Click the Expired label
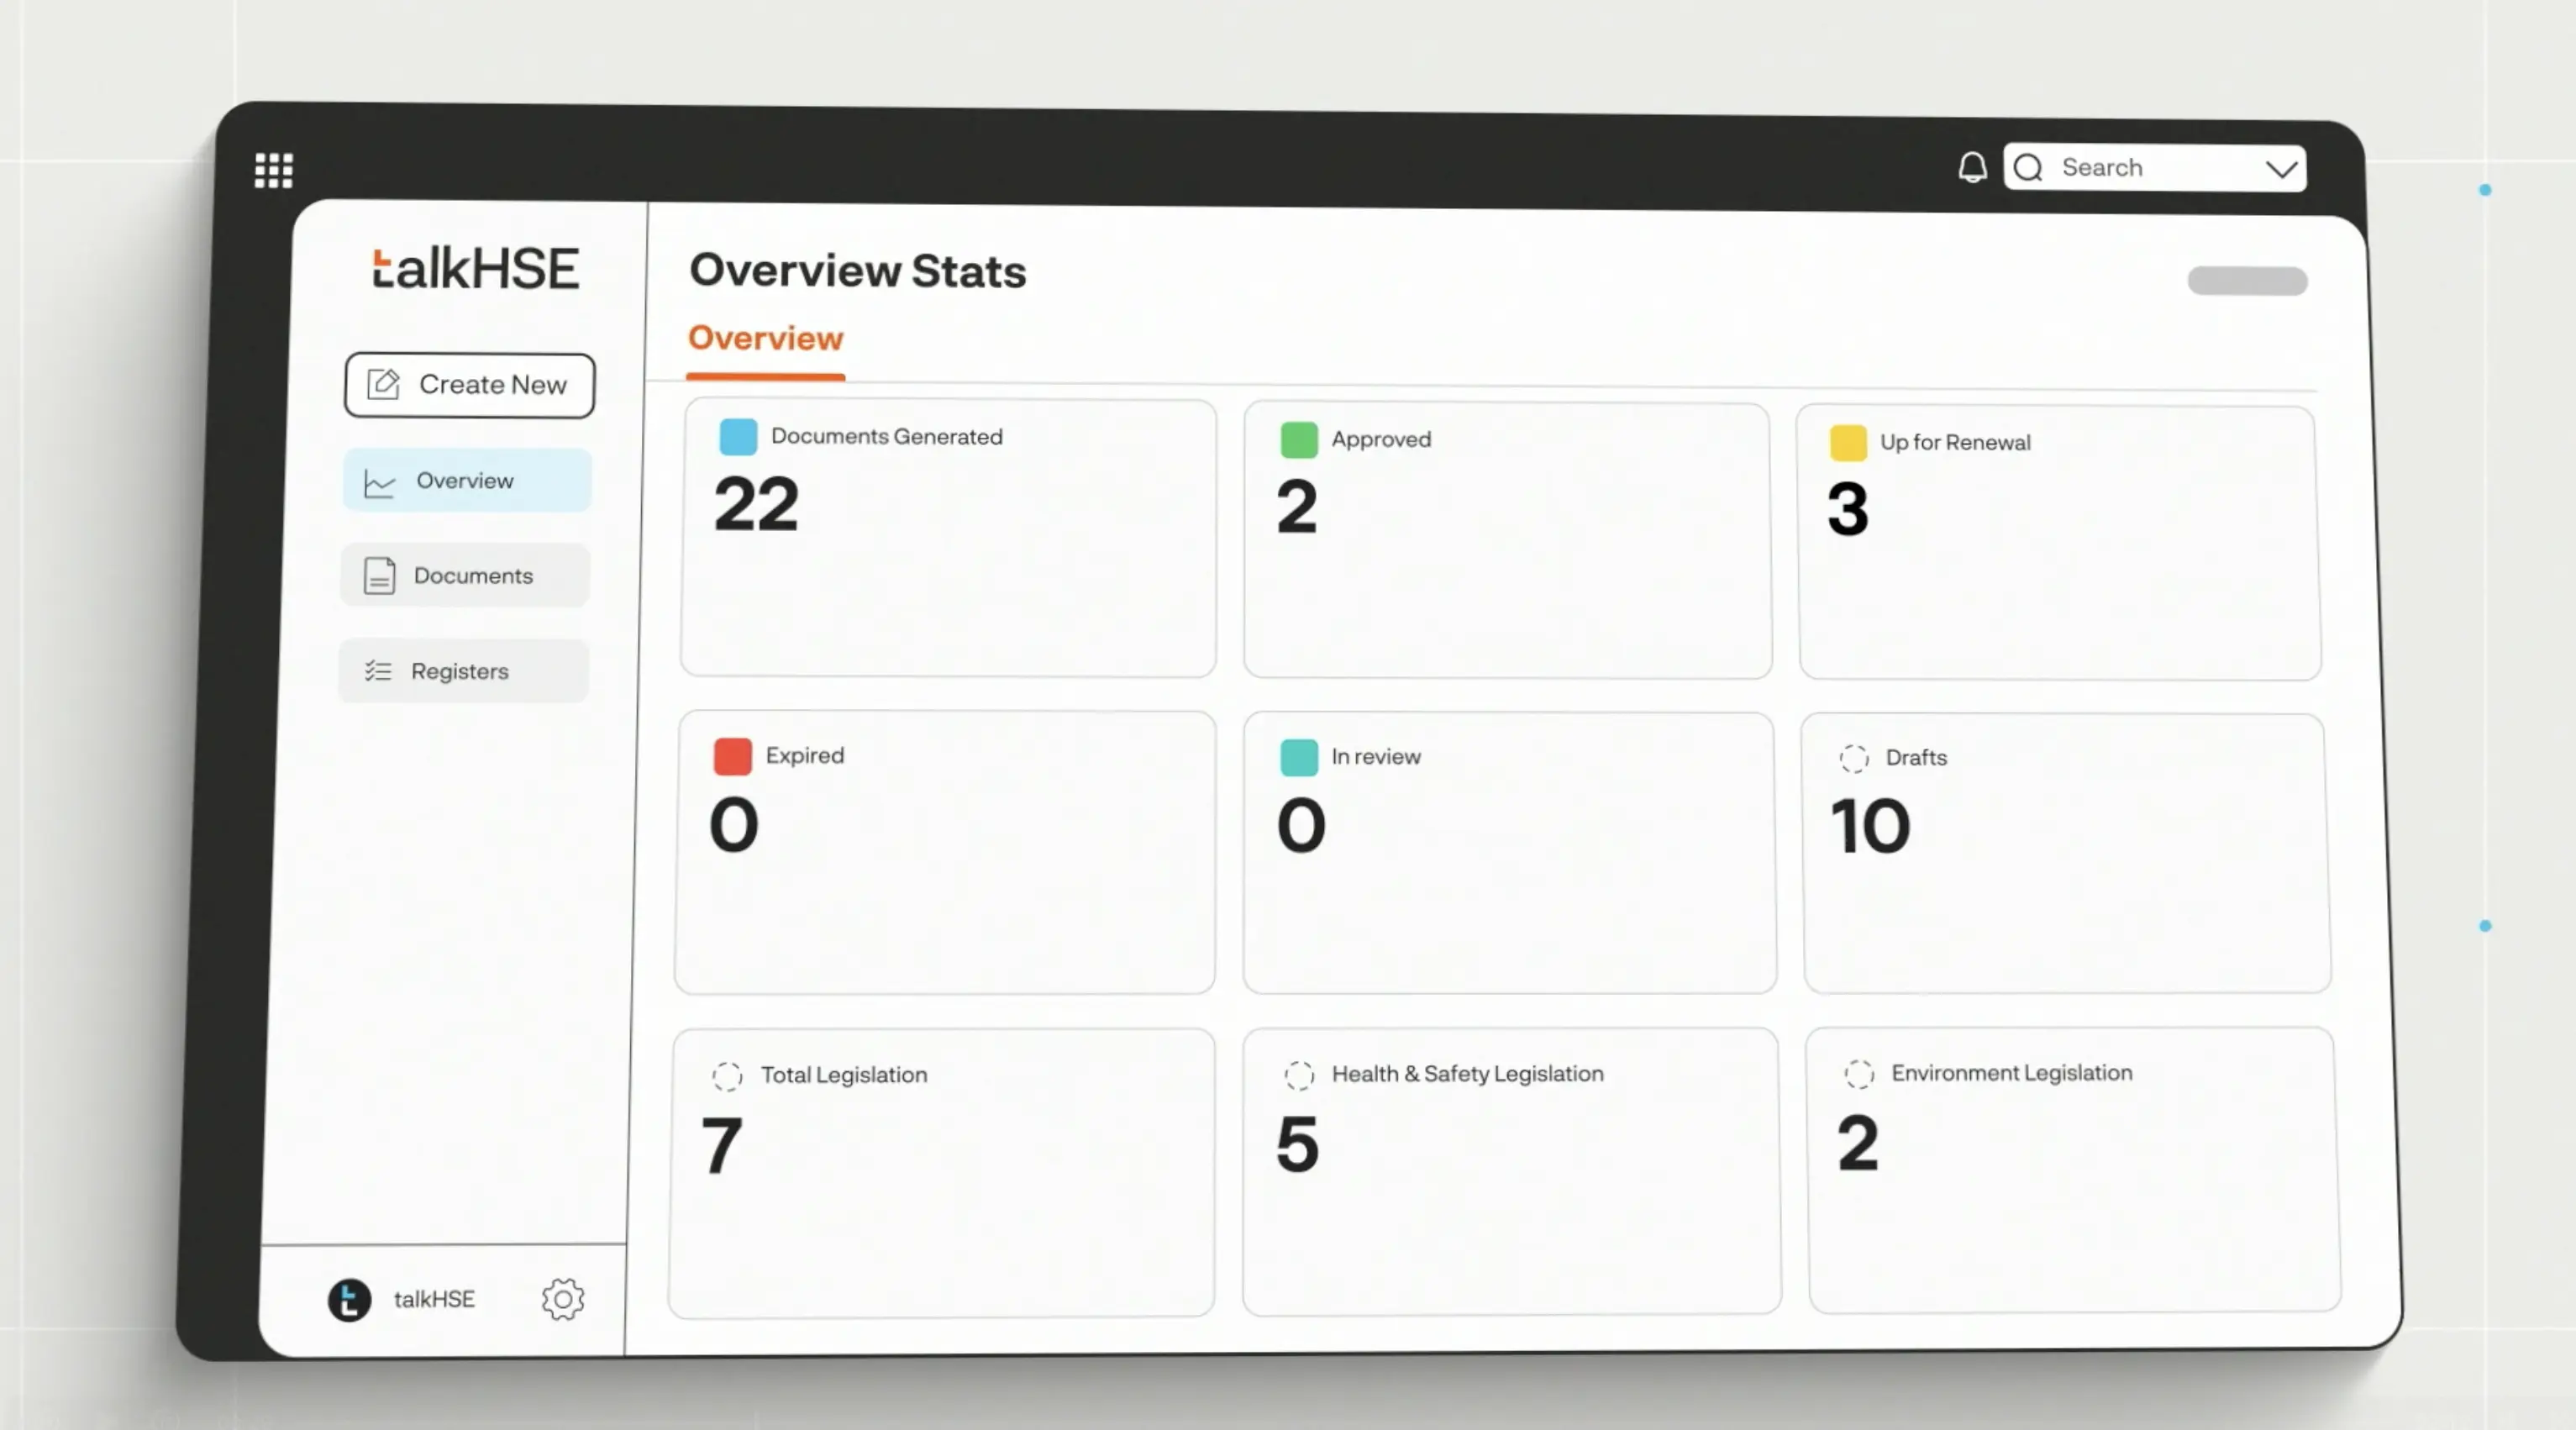This screenshot has height=1430, width=2576. click(x=805, y=755)
